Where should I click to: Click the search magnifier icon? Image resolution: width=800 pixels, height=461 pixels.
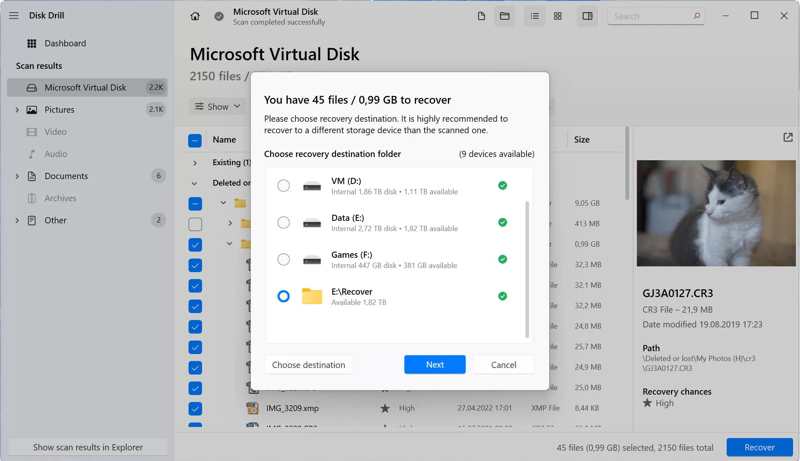[x=696, y=16]
